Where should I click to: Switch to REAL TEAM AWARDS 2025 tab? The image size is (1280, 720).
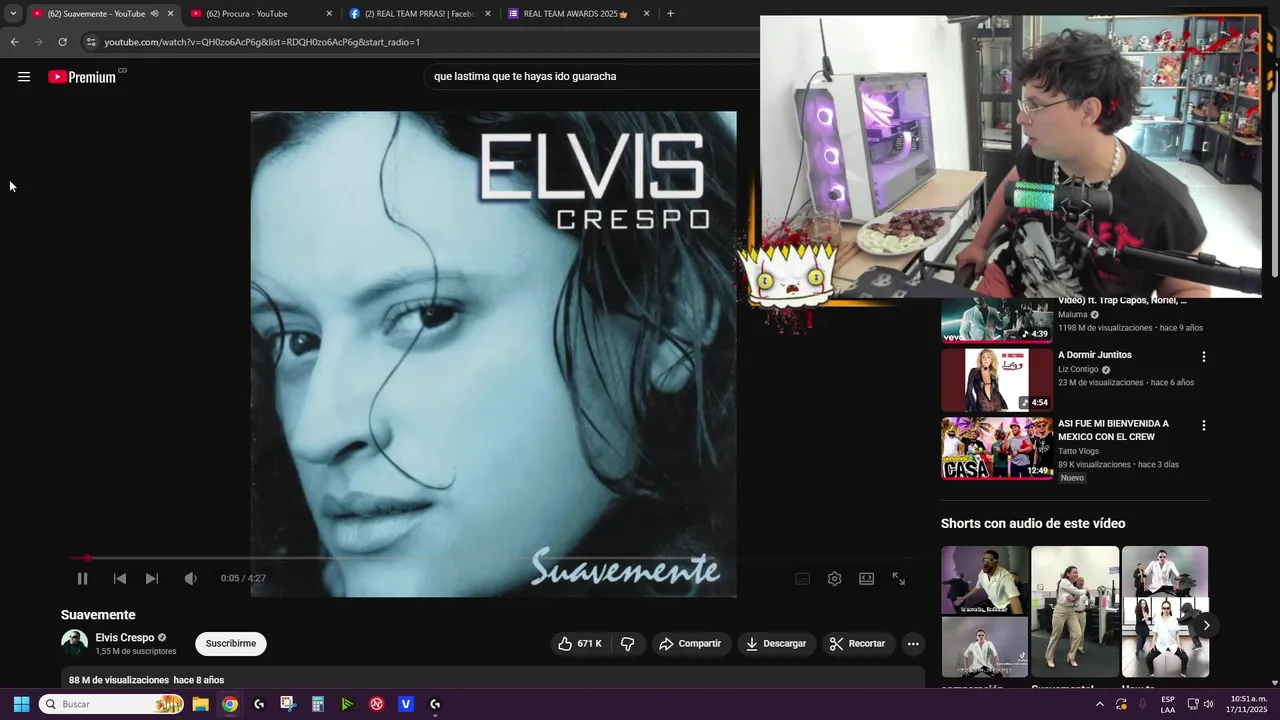tap(576, 14)
